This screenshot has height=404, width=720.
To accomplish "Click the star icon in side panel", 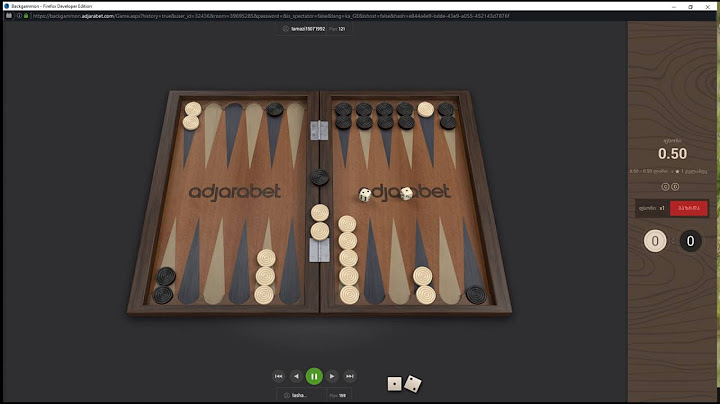I will coord(677,172).
